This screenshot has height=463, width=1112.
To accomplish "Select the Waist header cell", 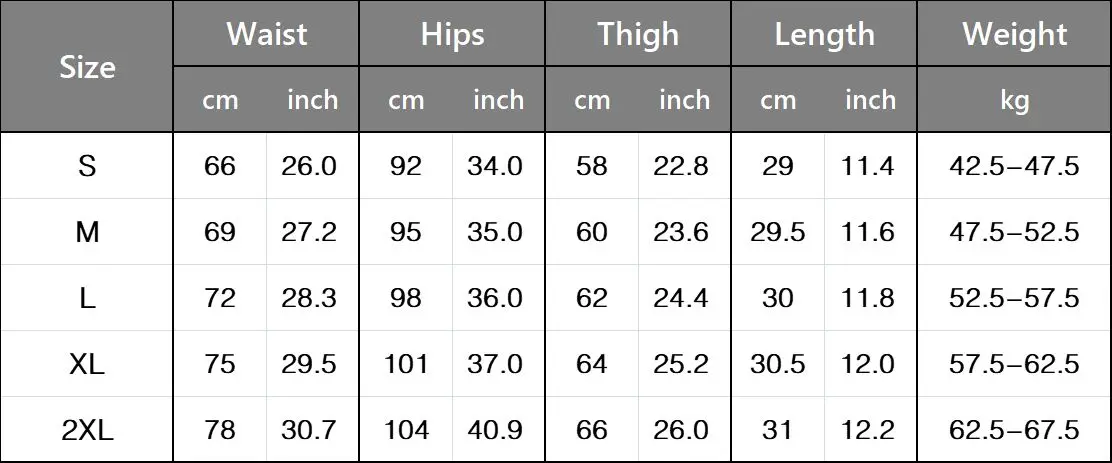I will (x=267, y=34).
